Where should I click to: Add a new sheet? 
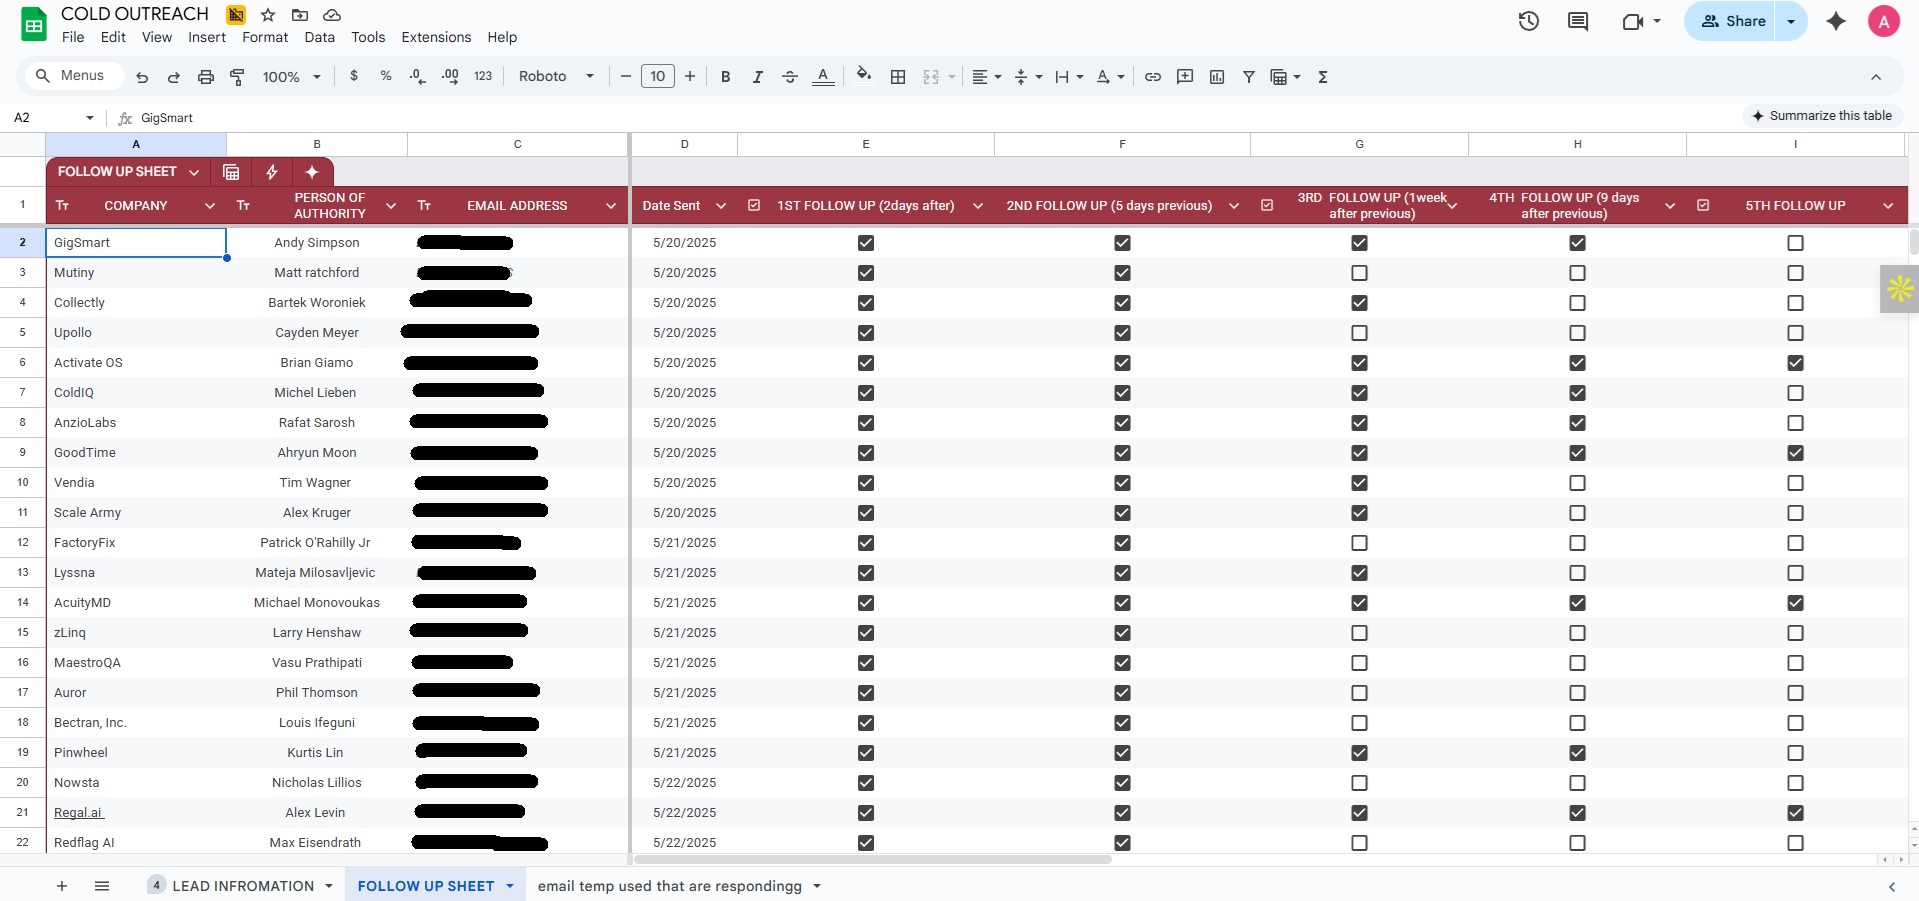tap(62, 886)
